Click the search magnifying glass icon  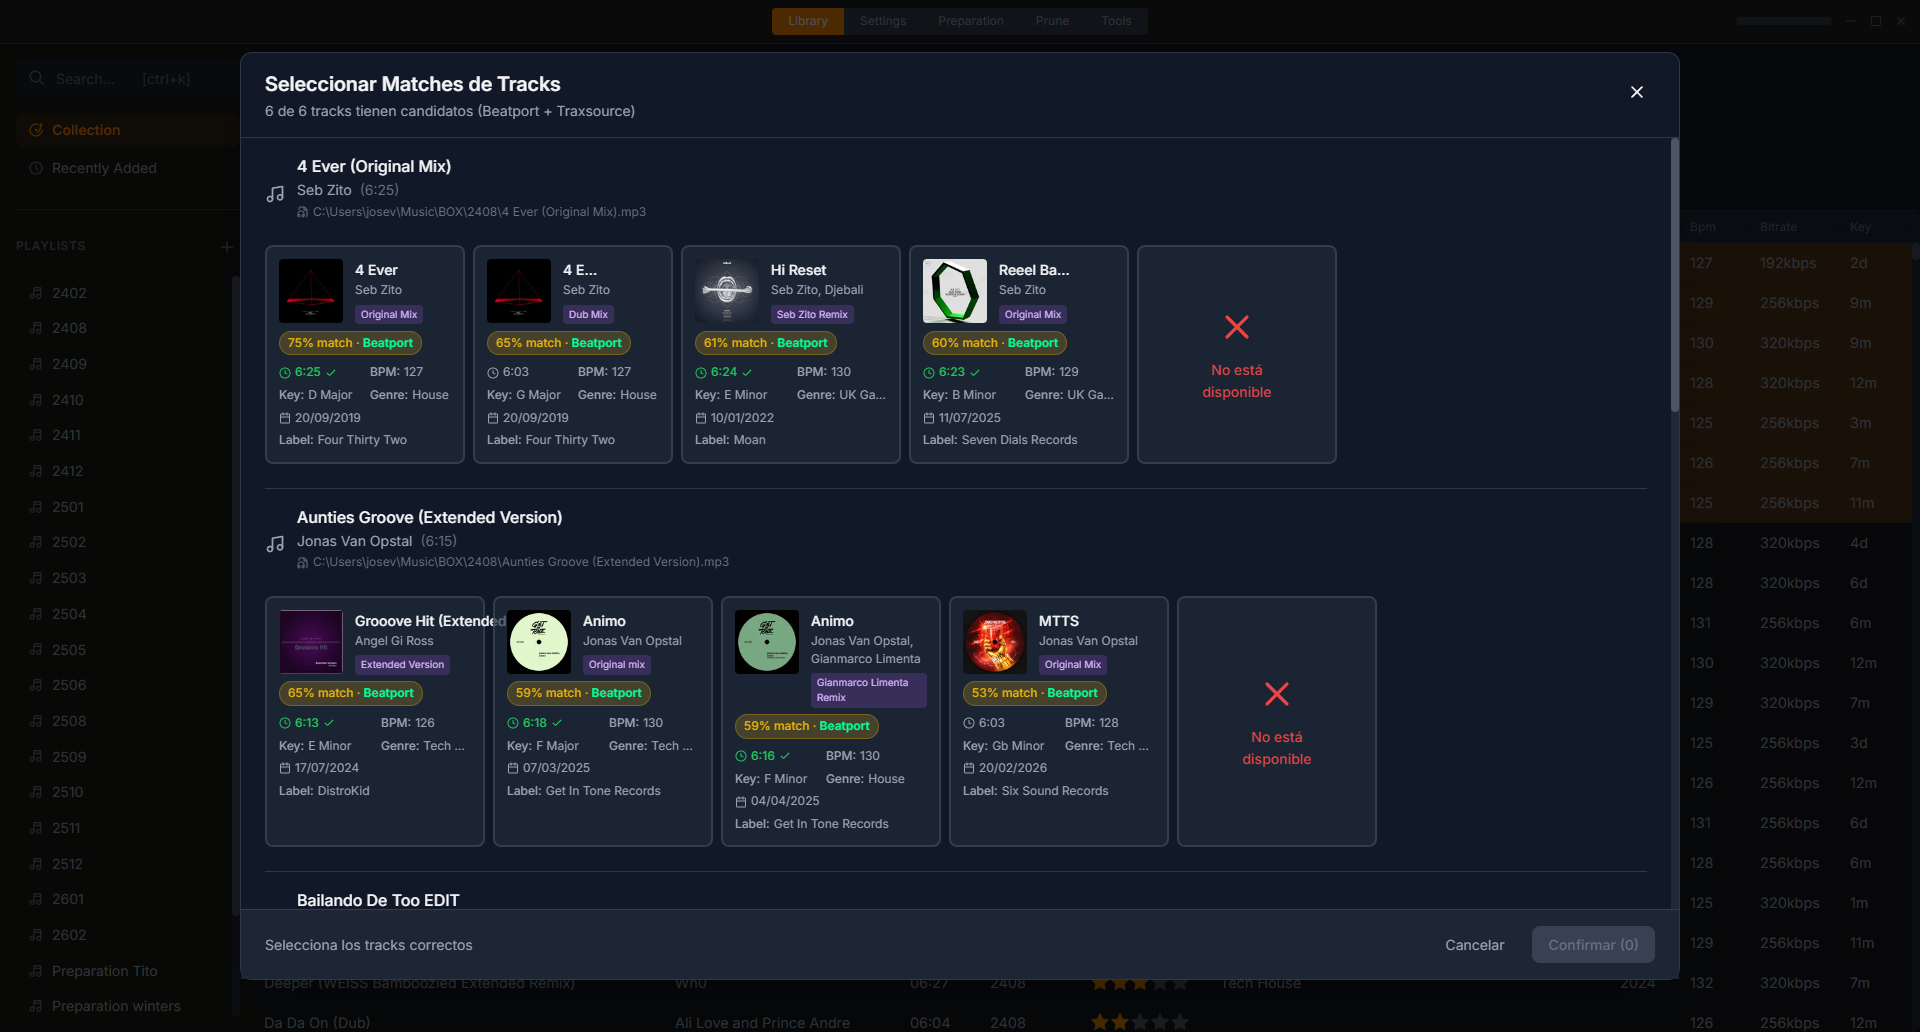(x=37, y=78)
